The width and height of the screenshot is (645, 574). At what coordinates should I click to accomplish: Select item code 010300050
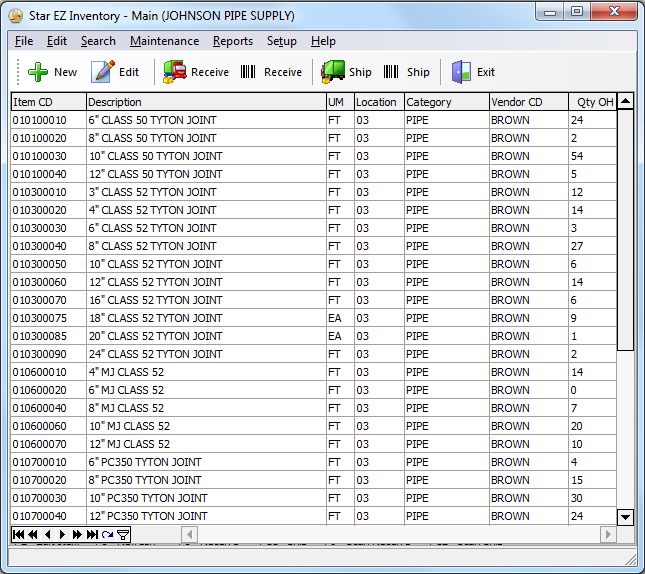[x=39, y=264]
